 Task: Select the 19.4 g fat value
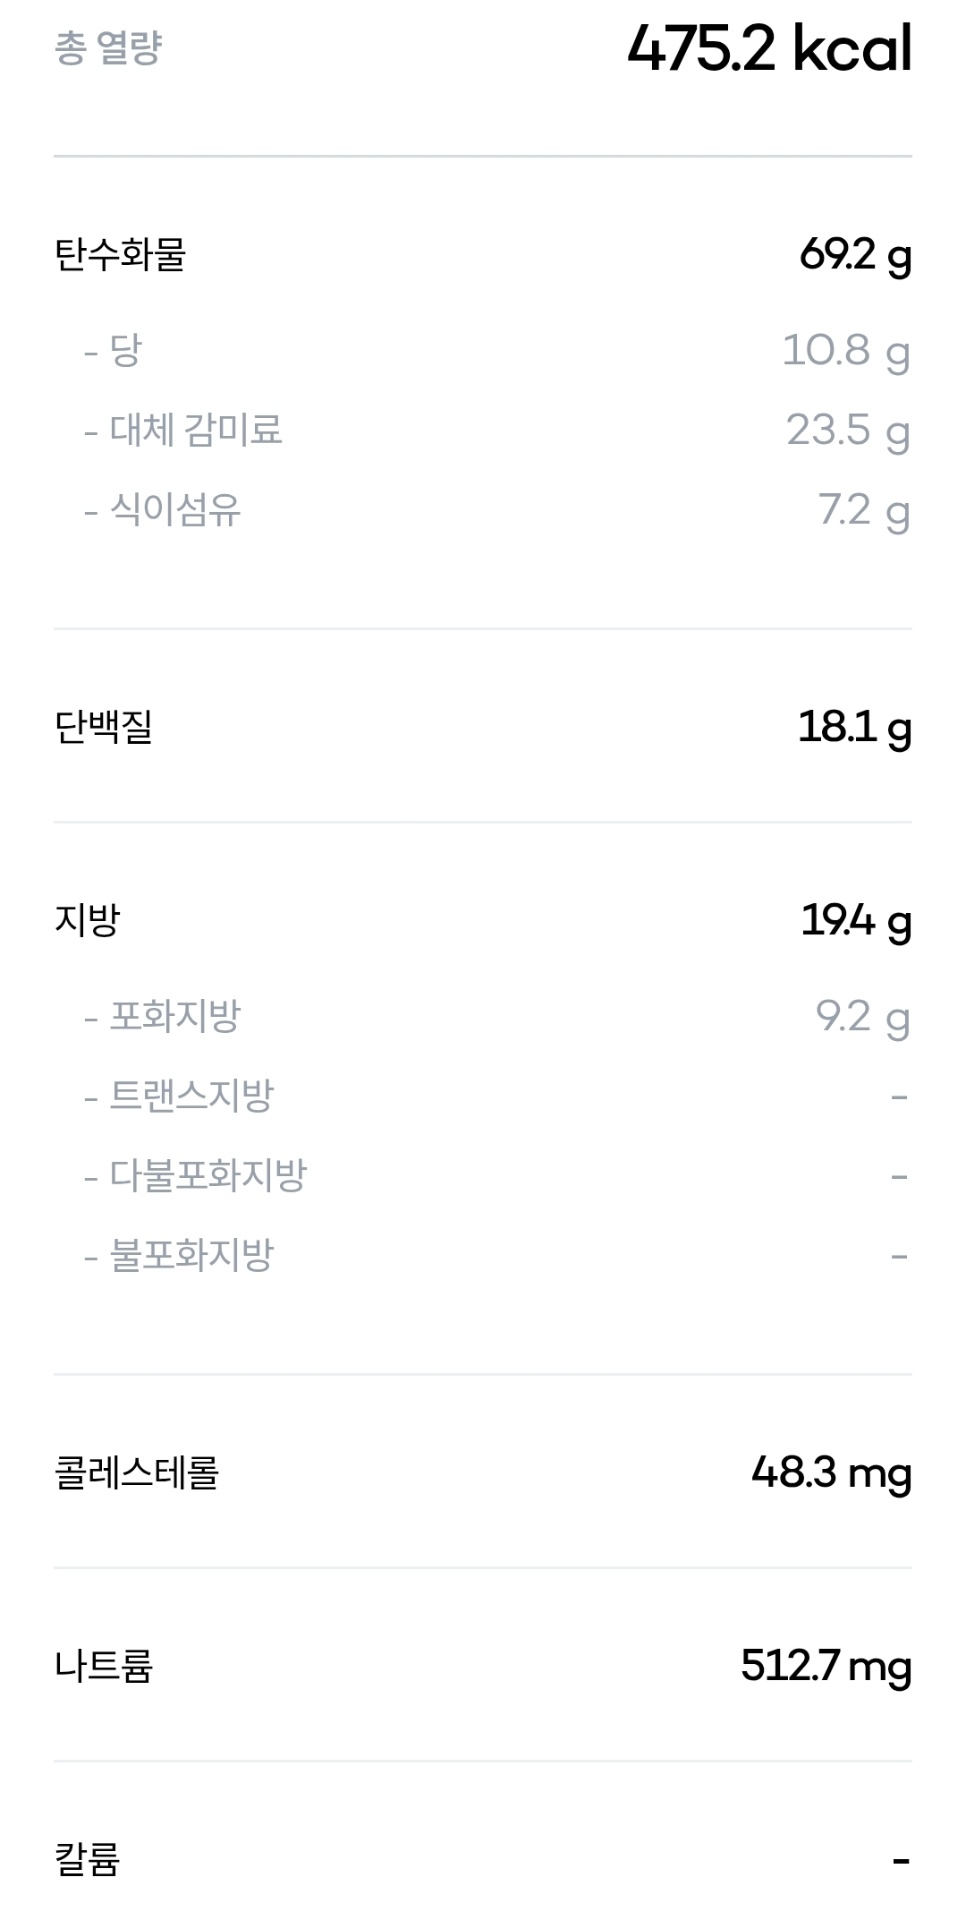click(856, 920)
